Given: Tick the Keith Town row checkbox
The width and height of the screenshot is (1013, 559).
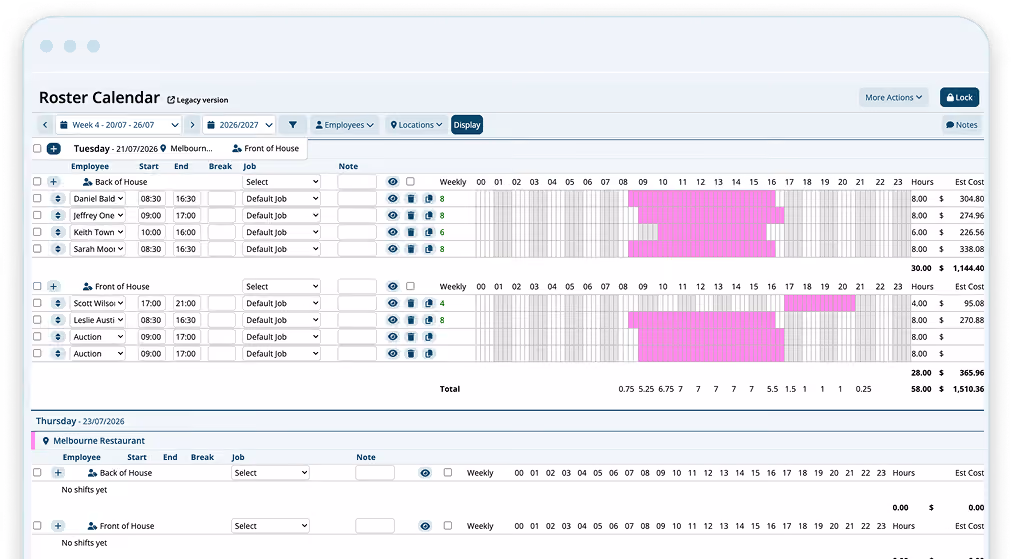Looking at the screenshot, I should tap(37, 232).
